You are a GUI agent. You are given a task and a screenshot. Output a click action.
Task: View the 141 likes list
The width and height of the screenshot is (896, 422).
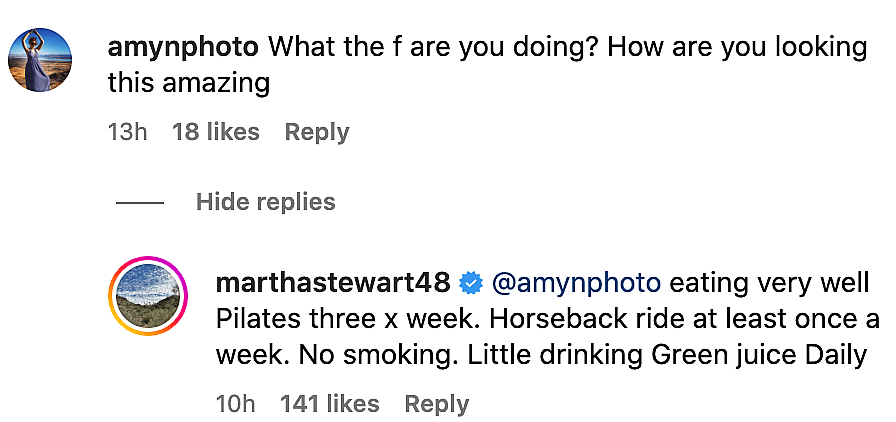pos(329,404)
